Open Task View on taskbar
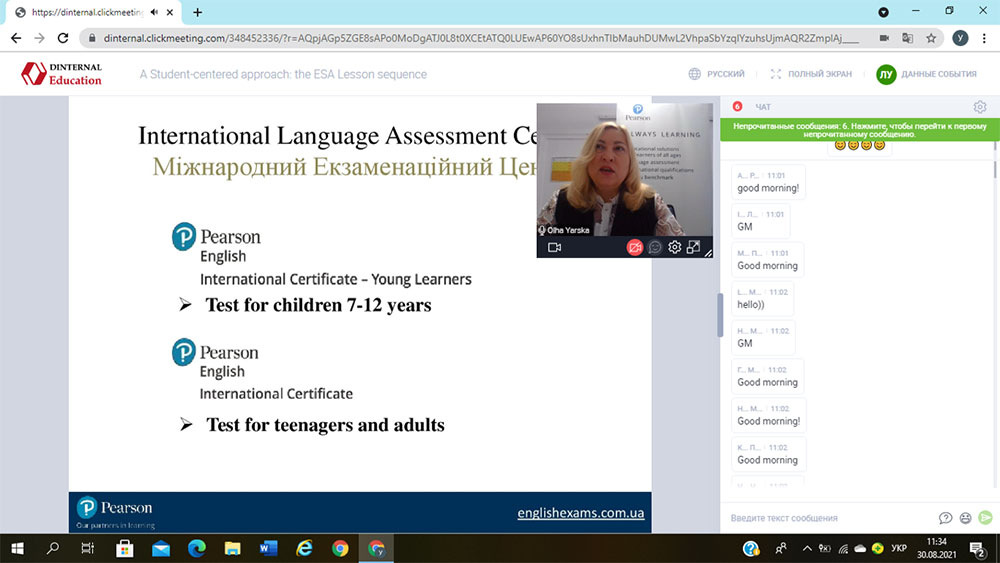 (x=88, y=548)
